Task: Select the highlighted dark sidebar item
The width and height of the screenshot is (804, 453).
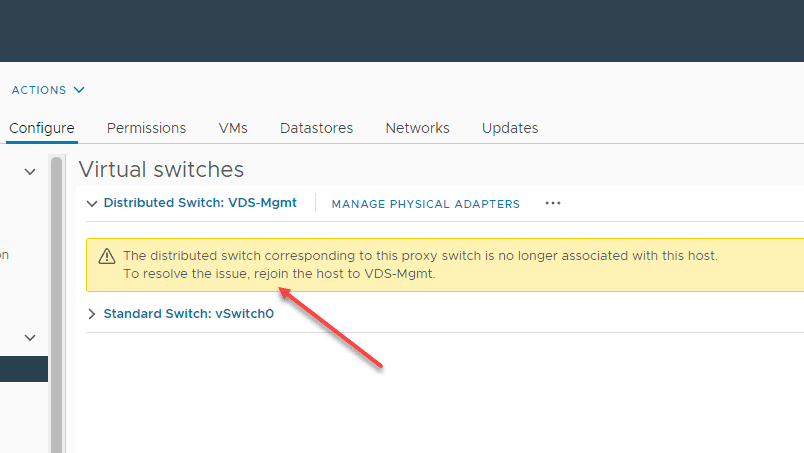Action: [23, 369]
